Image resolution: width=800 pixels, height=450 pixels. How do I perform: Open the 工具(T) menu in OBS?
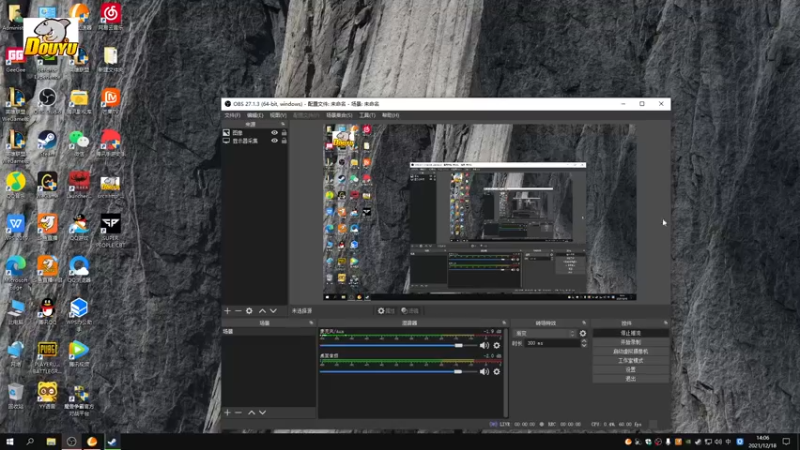tap(367, 115)
